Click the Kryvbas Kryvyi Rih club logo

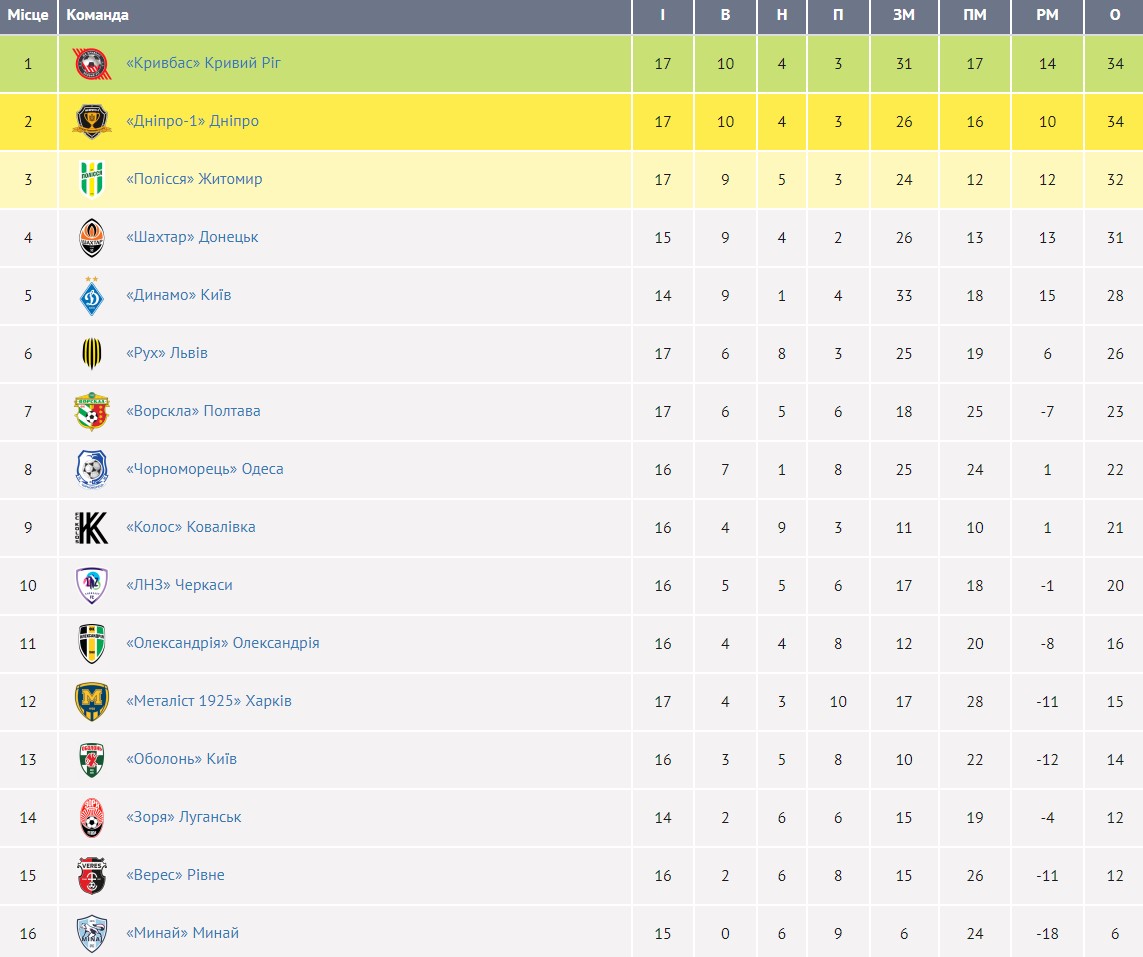click(x=92, y=64)
